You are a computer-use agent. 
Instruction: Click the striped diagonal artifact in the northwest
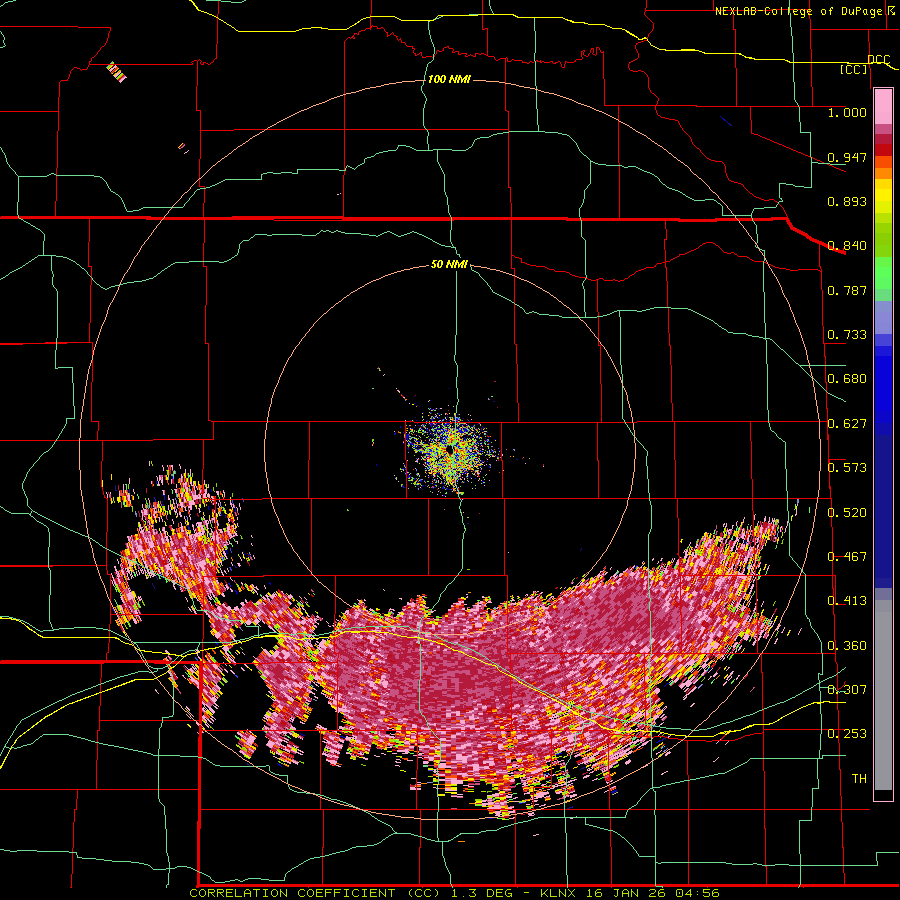pyautogui.click(x=117, y=72)
